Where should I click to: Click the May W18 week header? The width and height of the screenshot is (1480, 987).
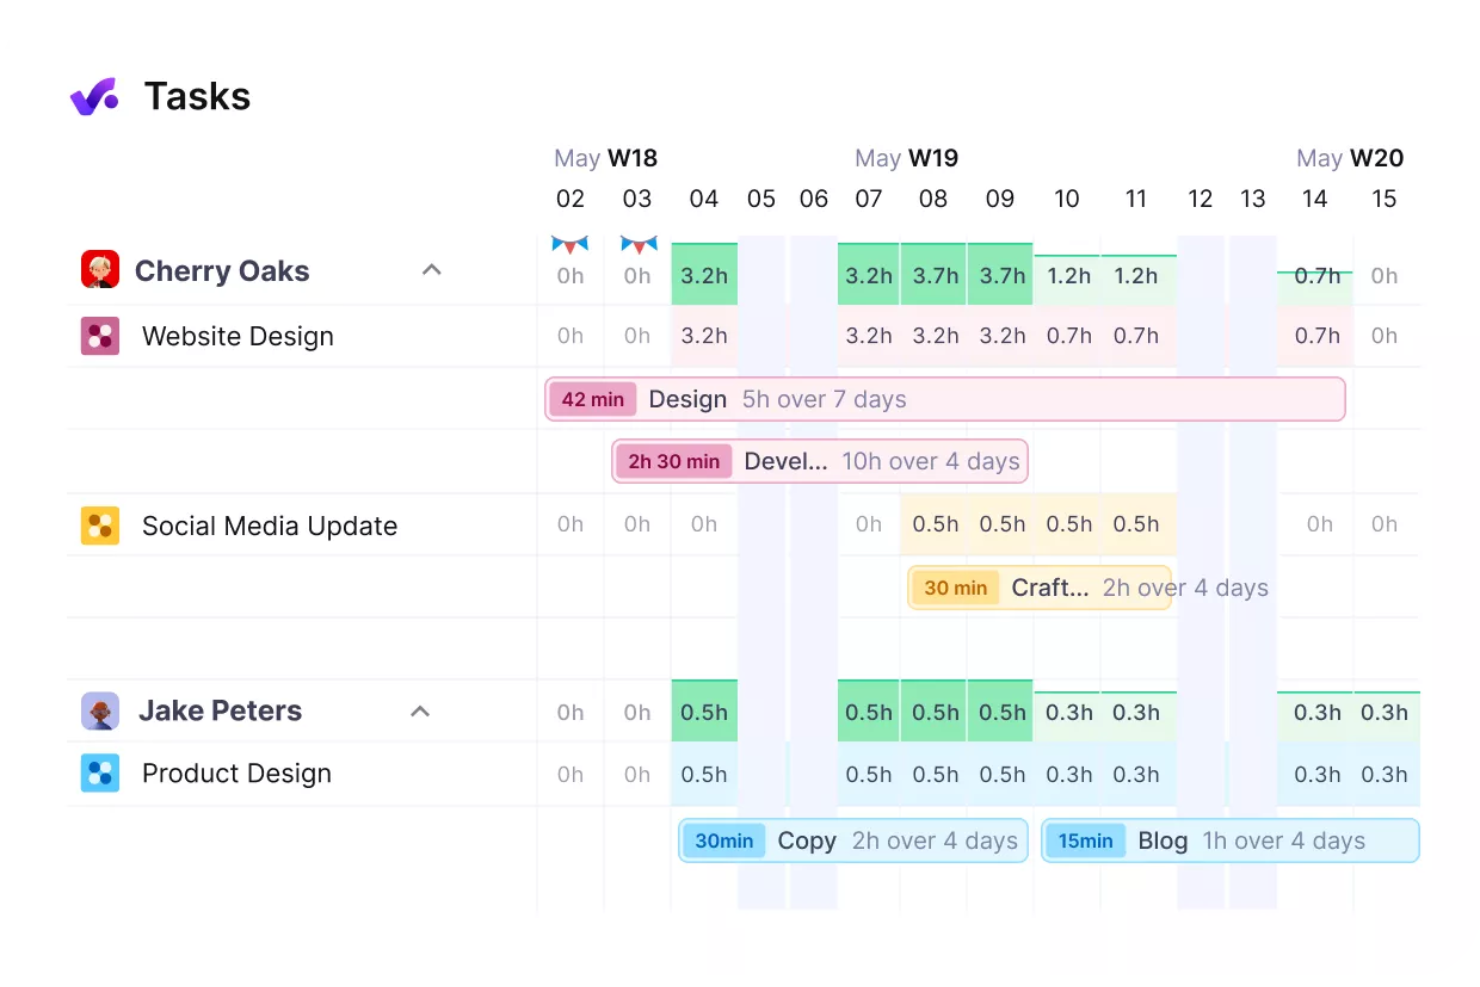tap(606, 158)
